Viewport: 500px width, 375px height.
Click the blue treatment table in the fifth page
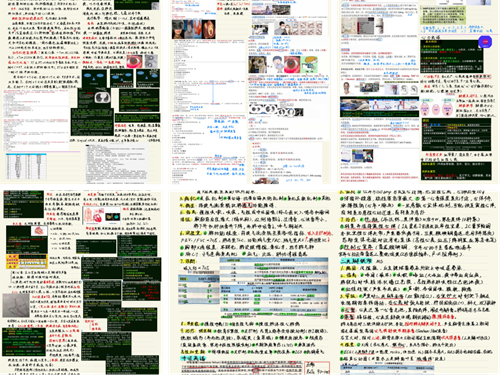tap(274, 287)
